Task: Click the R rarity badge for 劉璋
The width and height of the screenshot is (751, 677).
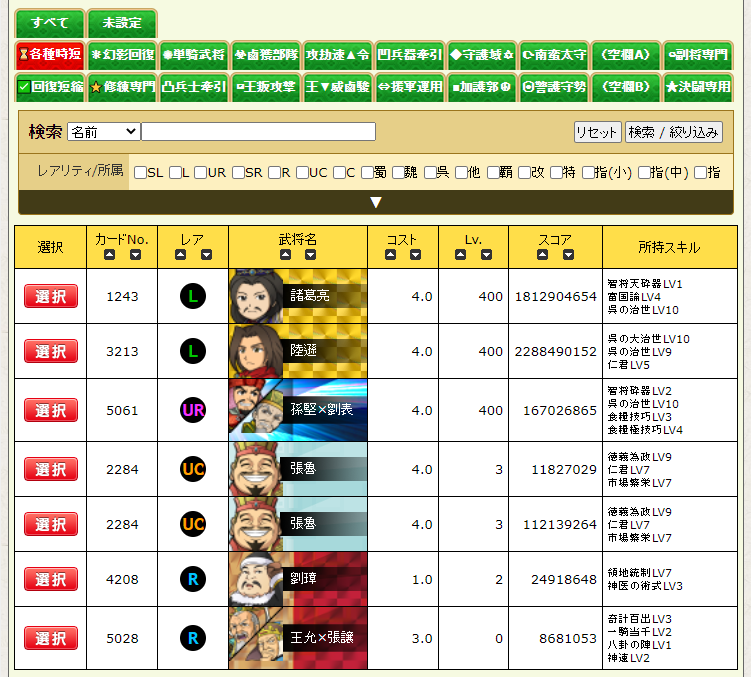Action: click(x=193, y=579)
